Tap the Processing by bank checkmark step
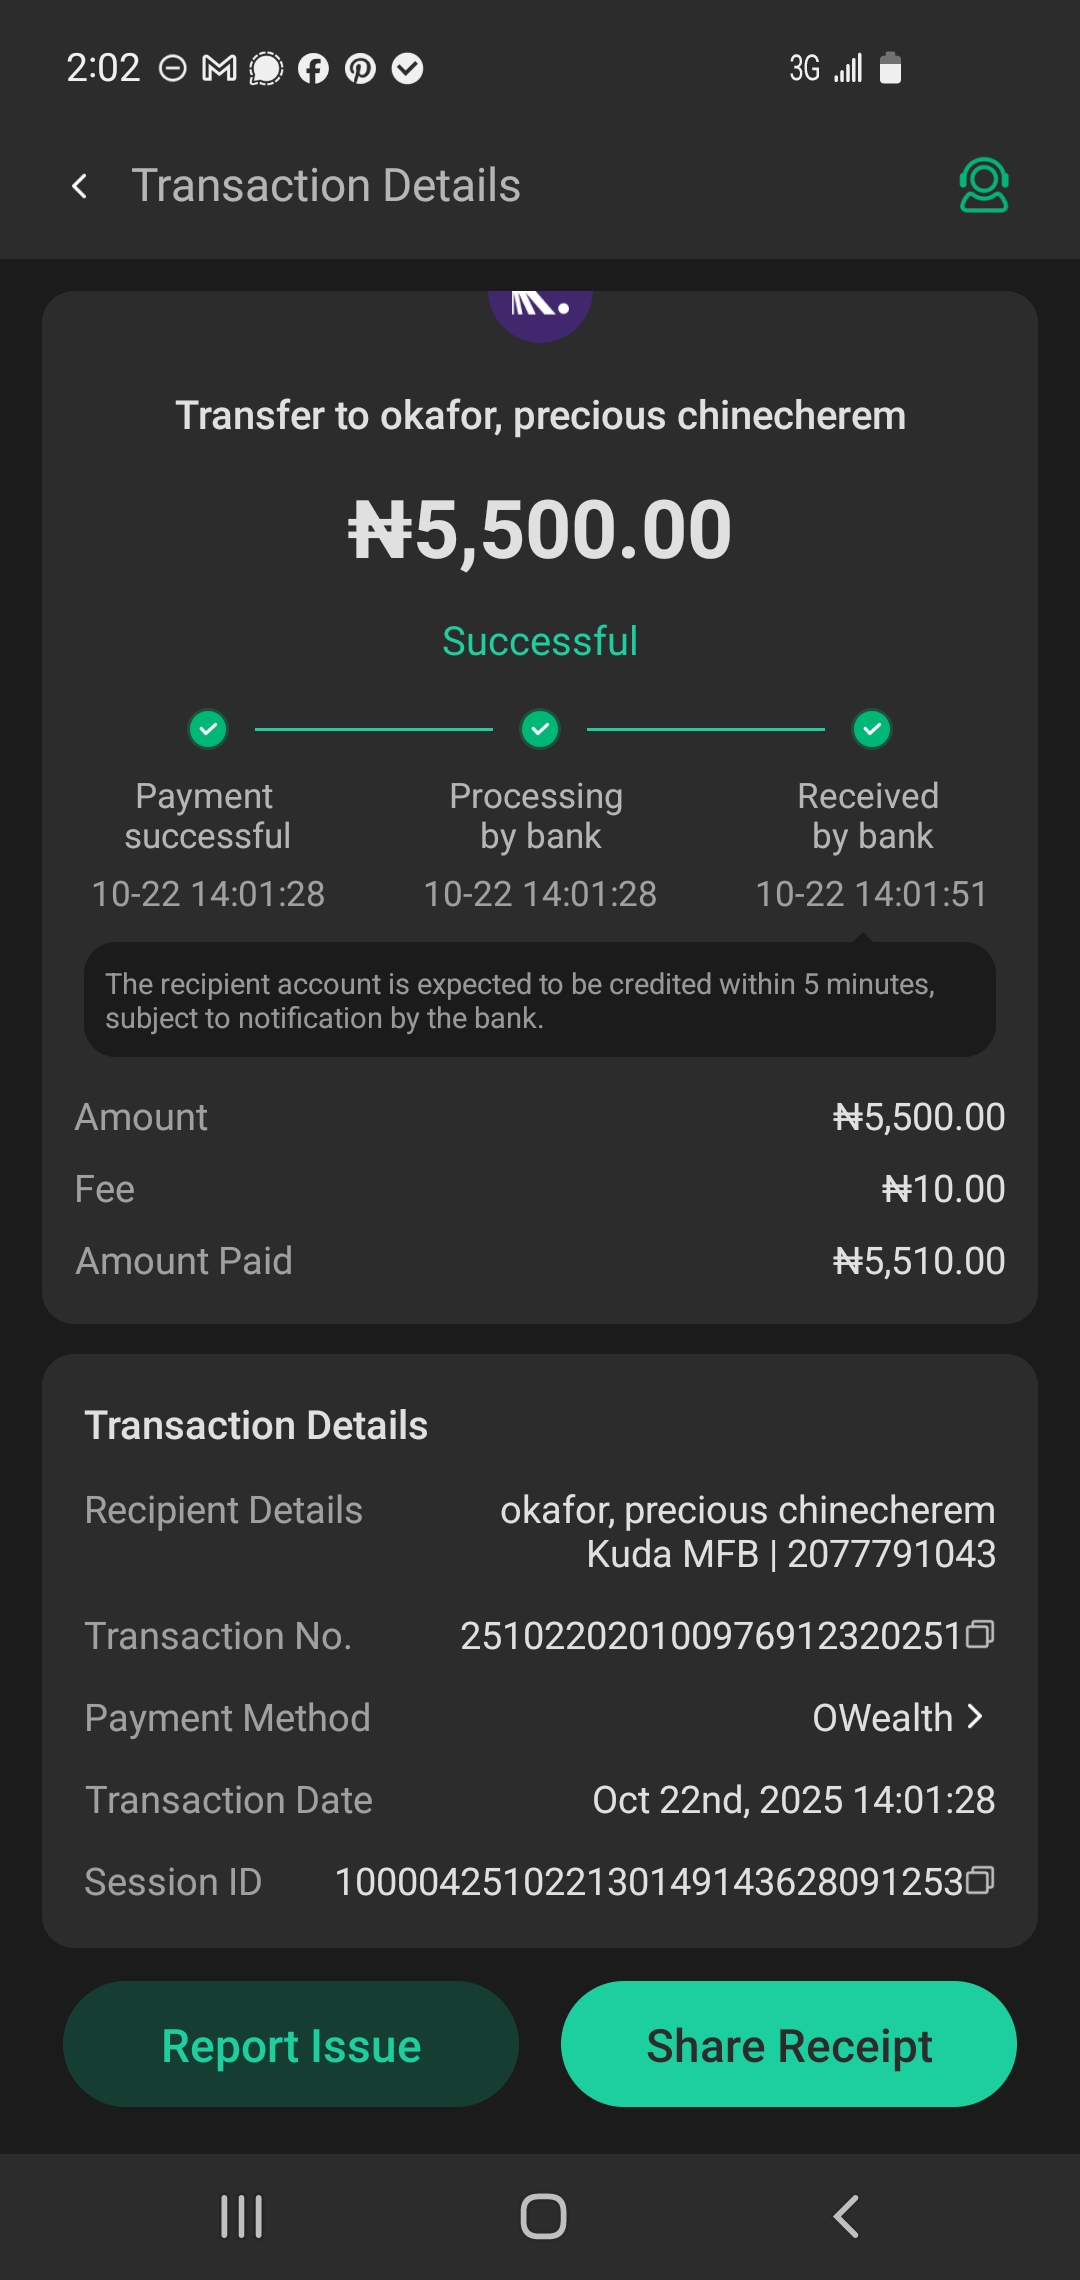Screen dimensions: 1080x2280 [540, 729]
